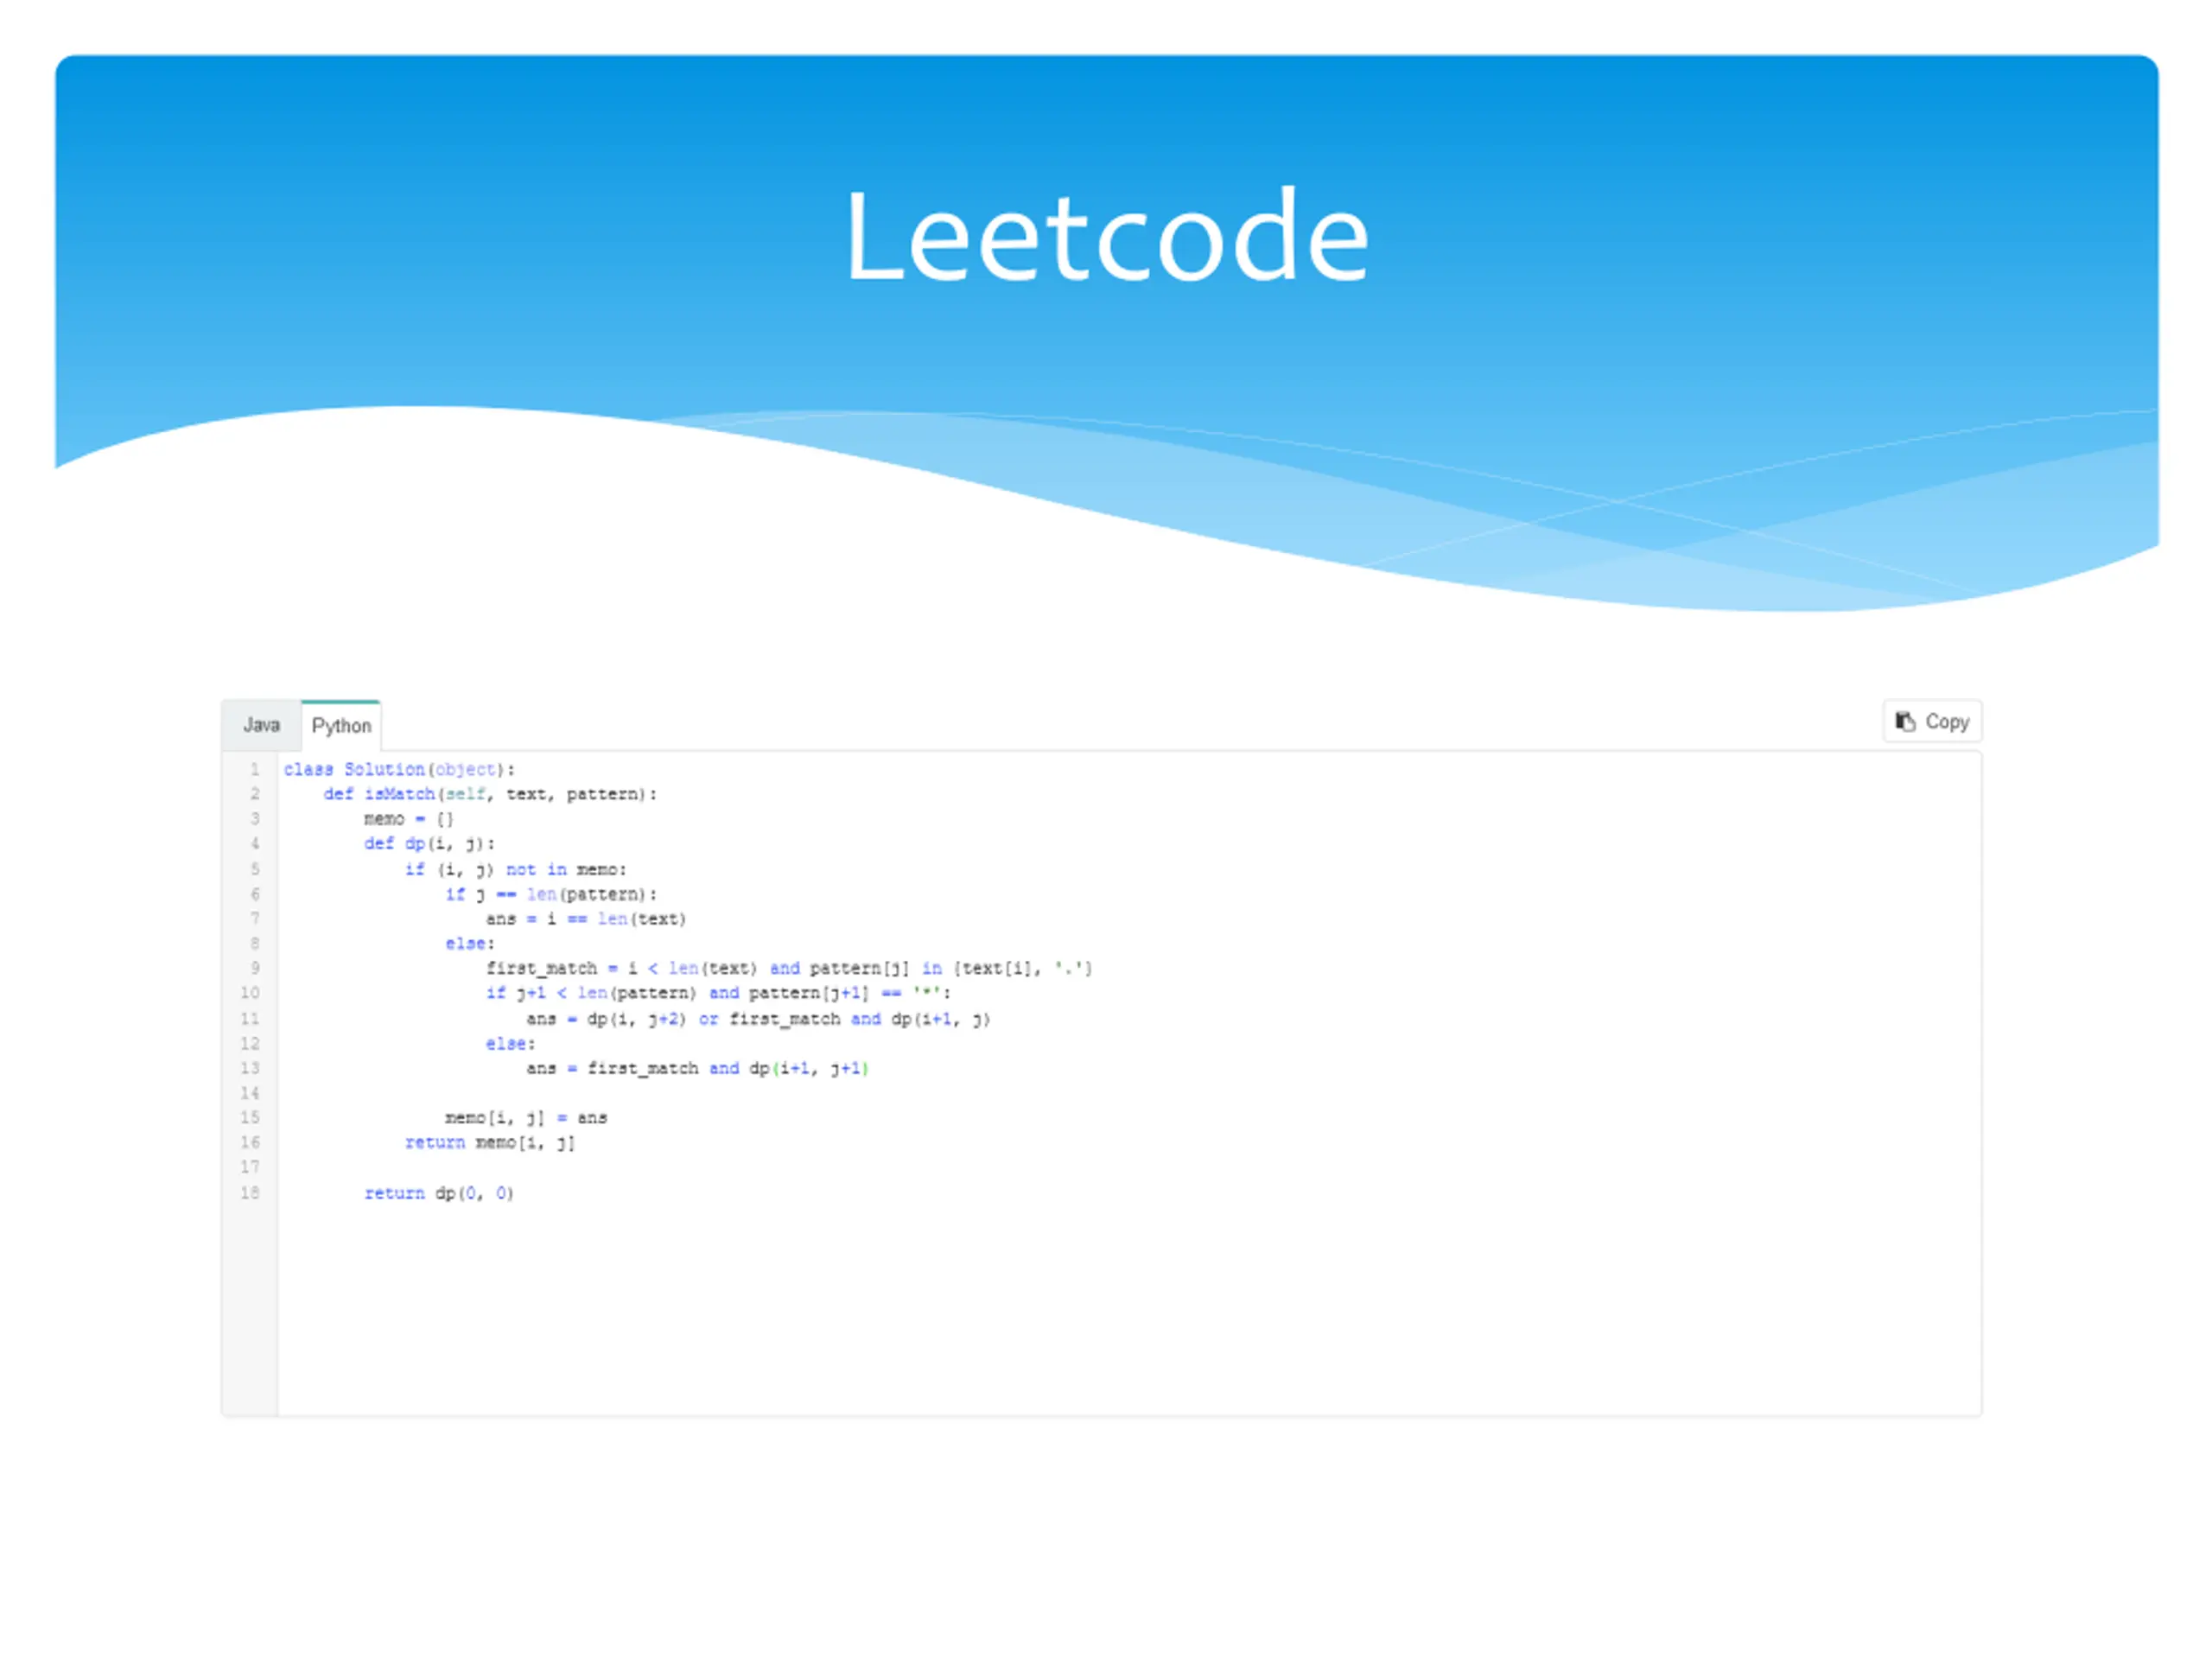Image resolution: width=2212 pixels, height=1659 pixels.
Task: Click code line 'class Solution(object):'
Action: 399,769
